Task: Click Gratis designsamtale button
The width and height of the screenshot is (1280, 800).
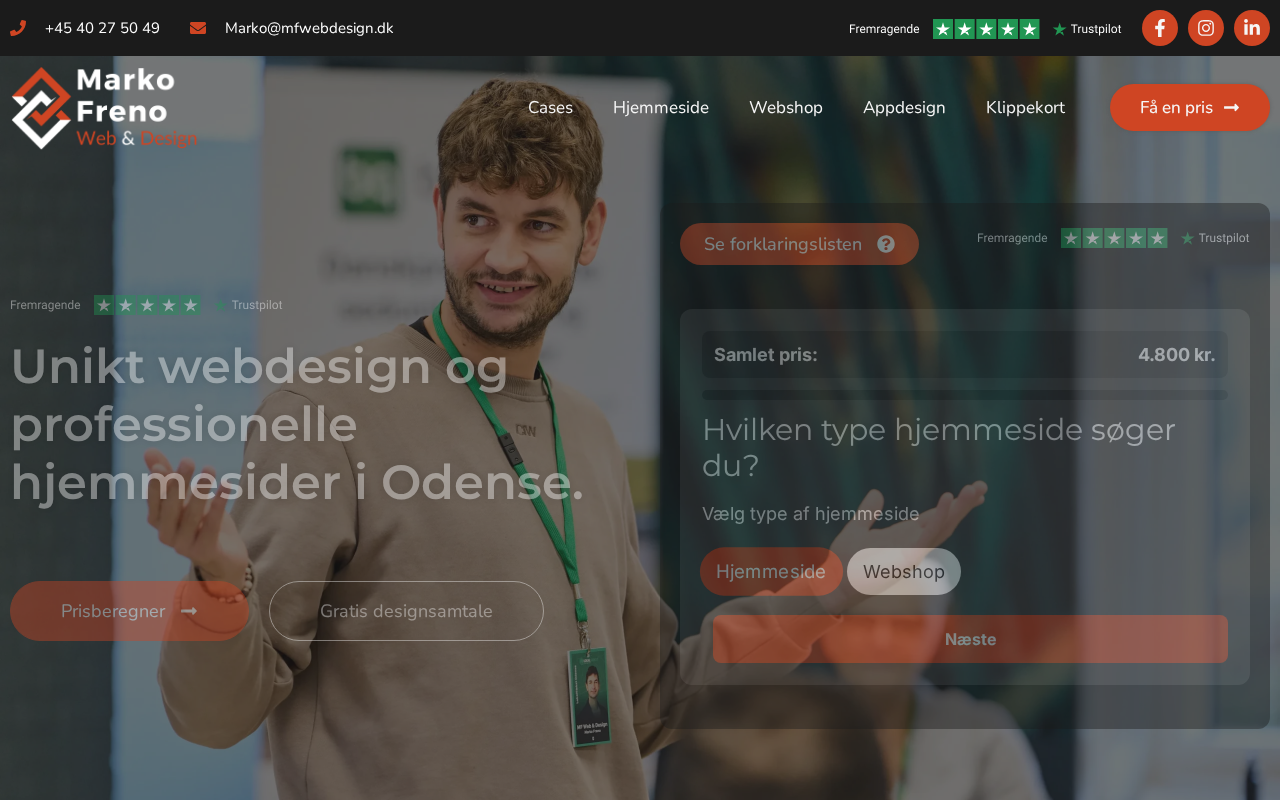Action: tap(406, 611)
